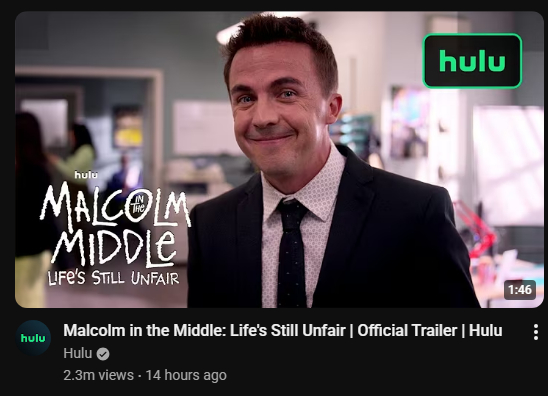Click the '2.3m views' text
The width and height of the screenshot is (548, 396).
pos(99,375)
